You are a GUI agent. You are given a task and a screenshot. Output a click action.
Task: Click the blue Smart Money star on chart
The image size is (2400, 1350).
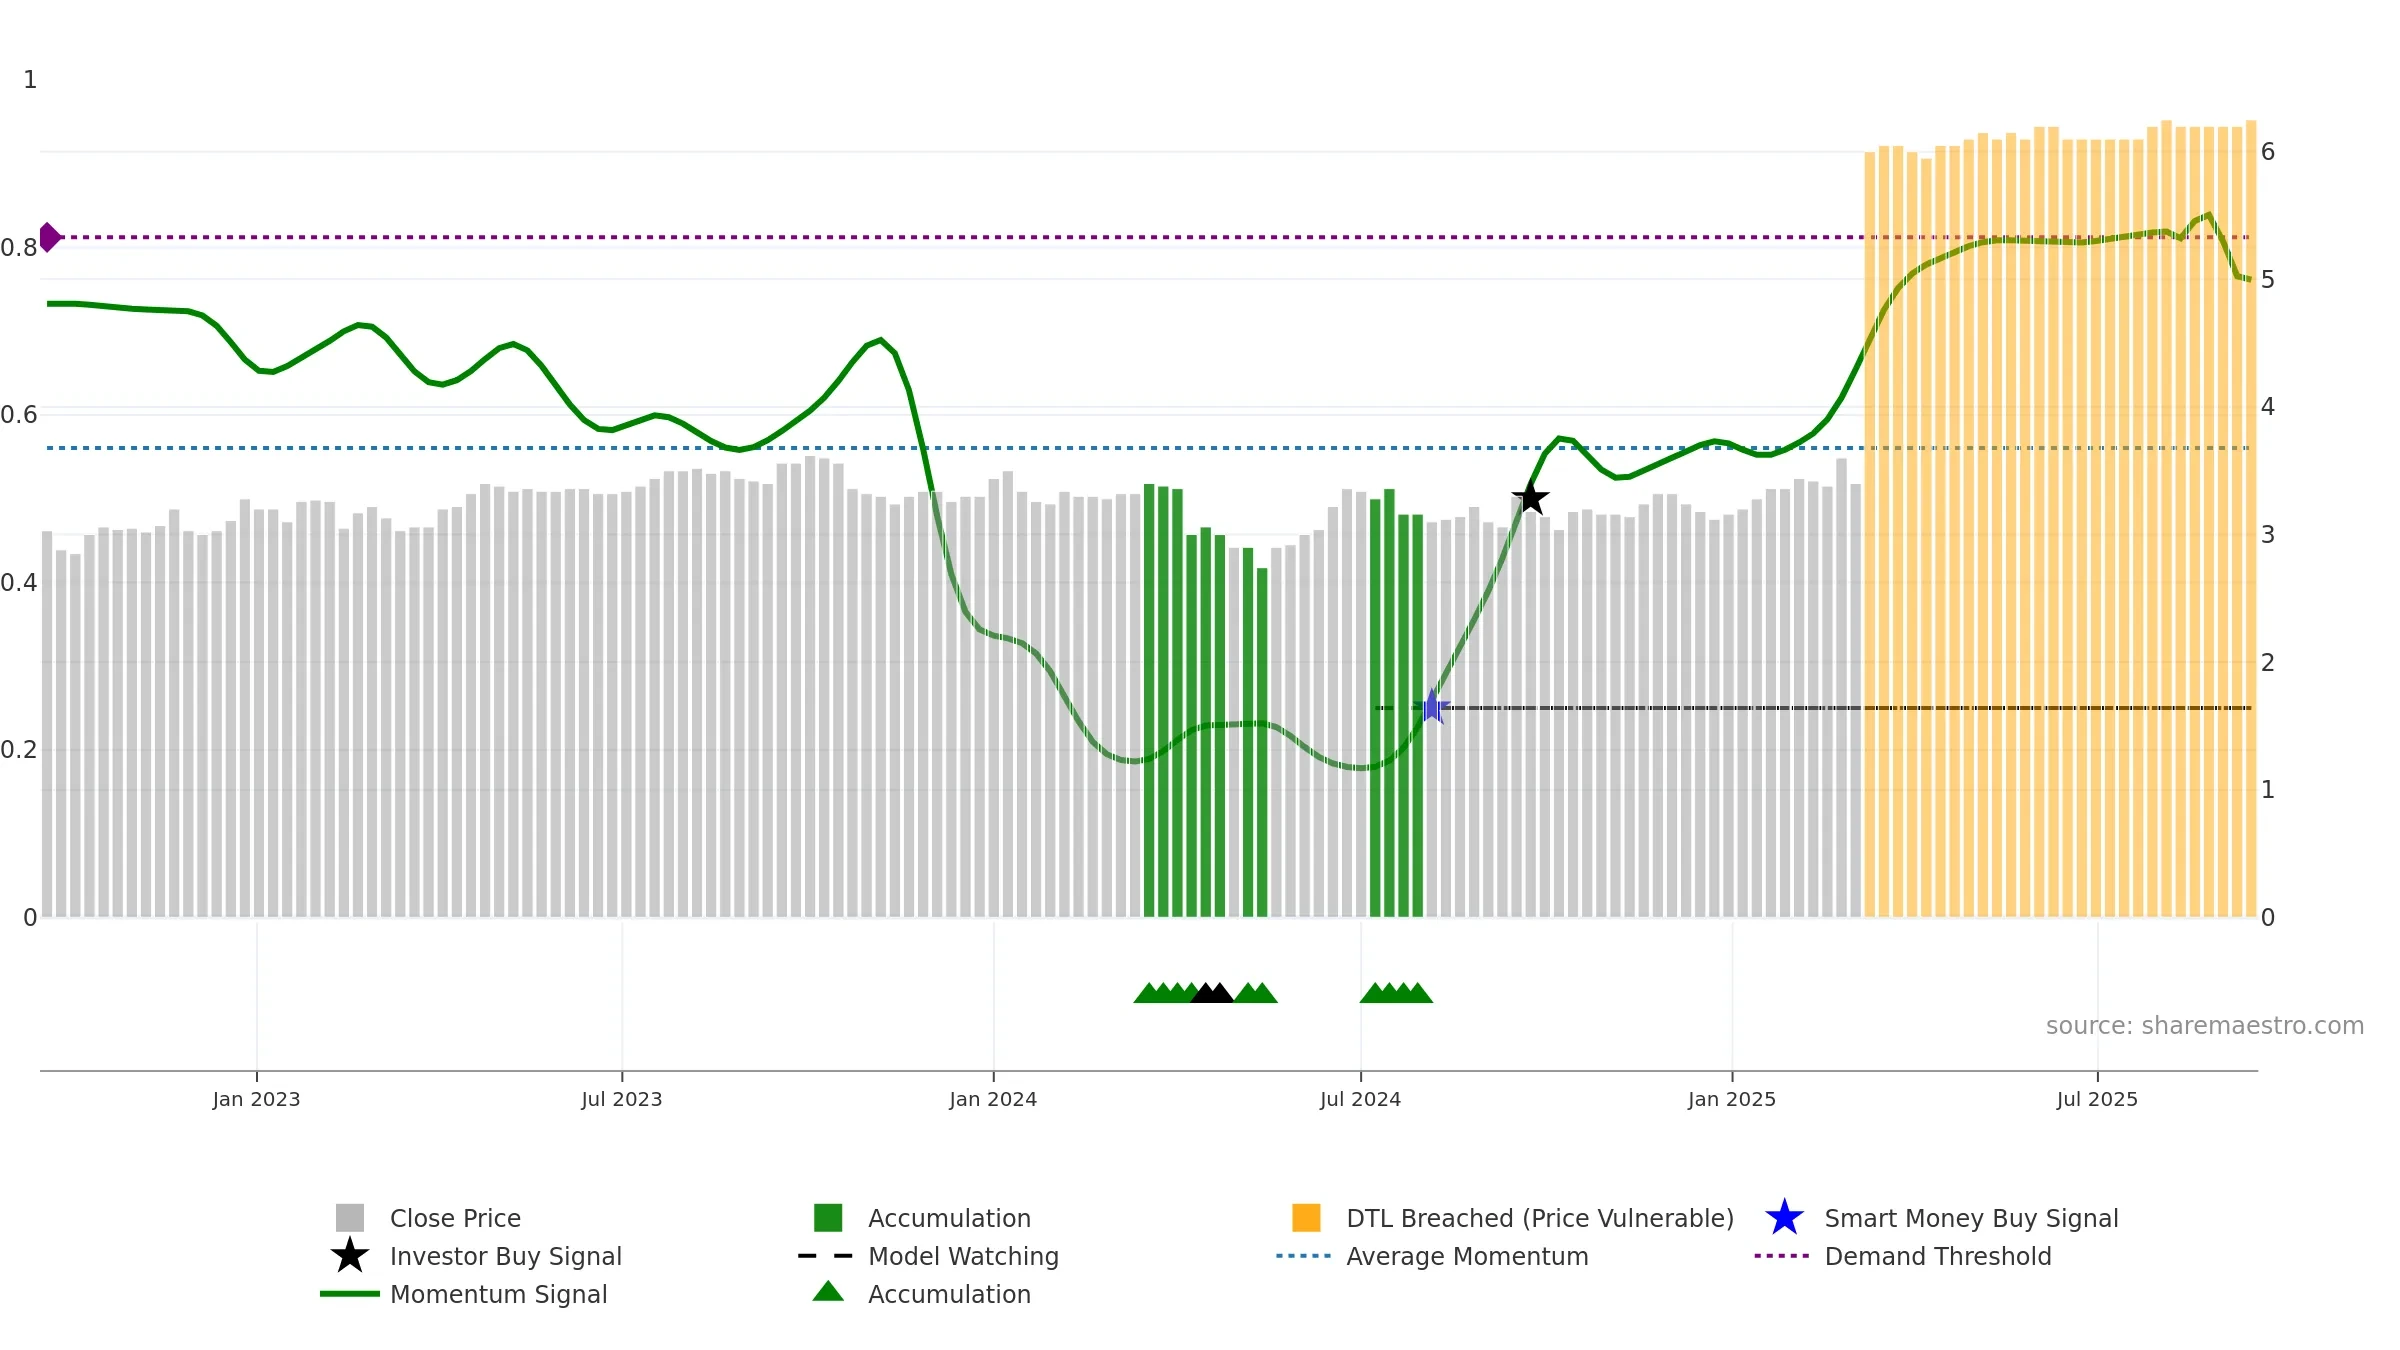point(1432,707)
